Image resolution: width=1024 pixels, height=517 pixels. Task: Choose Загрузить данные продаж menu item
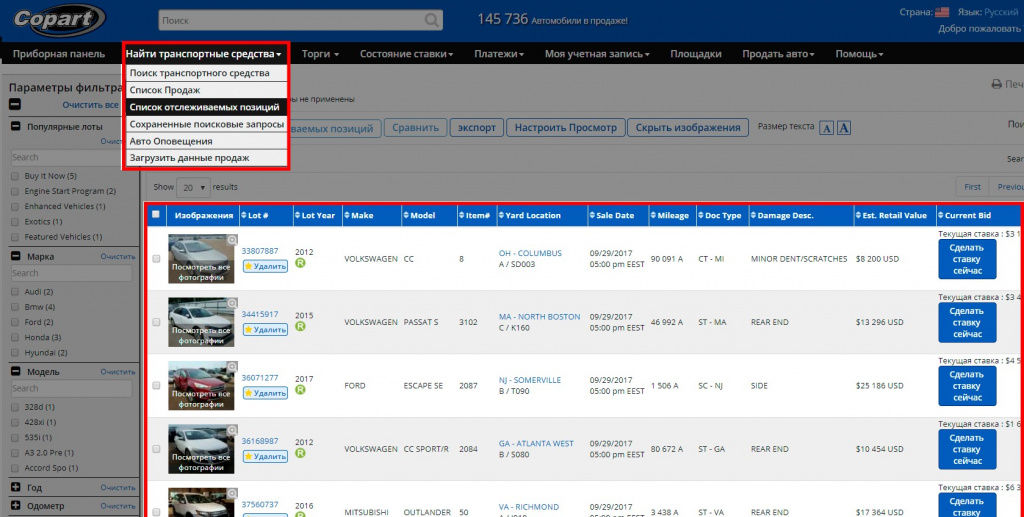click(x=206, y=158)
